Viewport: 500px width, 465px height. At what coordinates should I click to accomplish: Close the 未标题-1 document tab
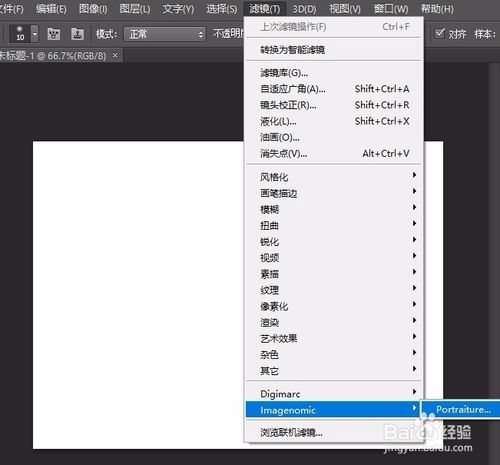click(x=115, y=55)
